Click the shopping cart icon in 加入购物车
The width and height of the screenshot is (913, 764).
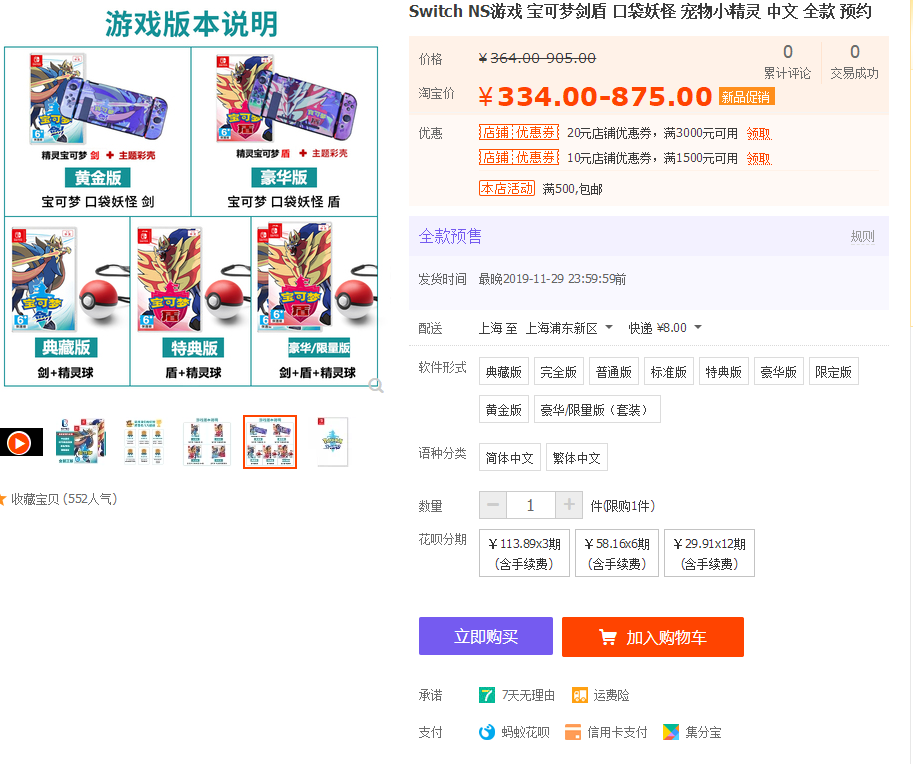coord(608,637)
